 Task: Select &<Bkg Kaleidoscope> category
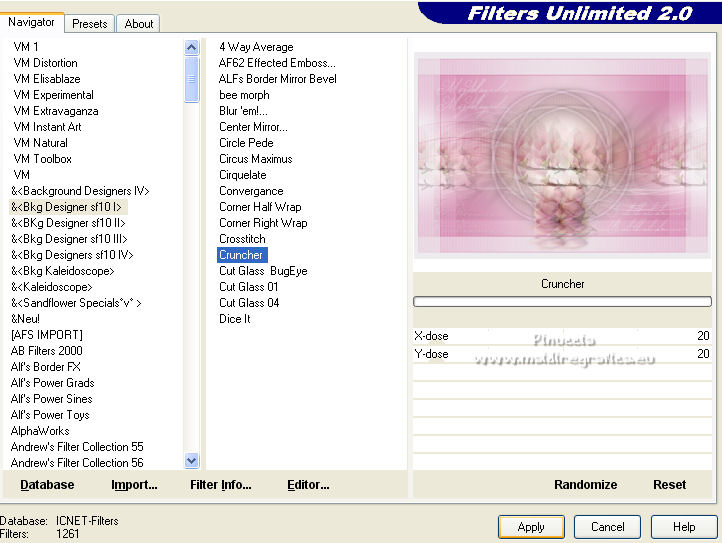click(63, 271)
